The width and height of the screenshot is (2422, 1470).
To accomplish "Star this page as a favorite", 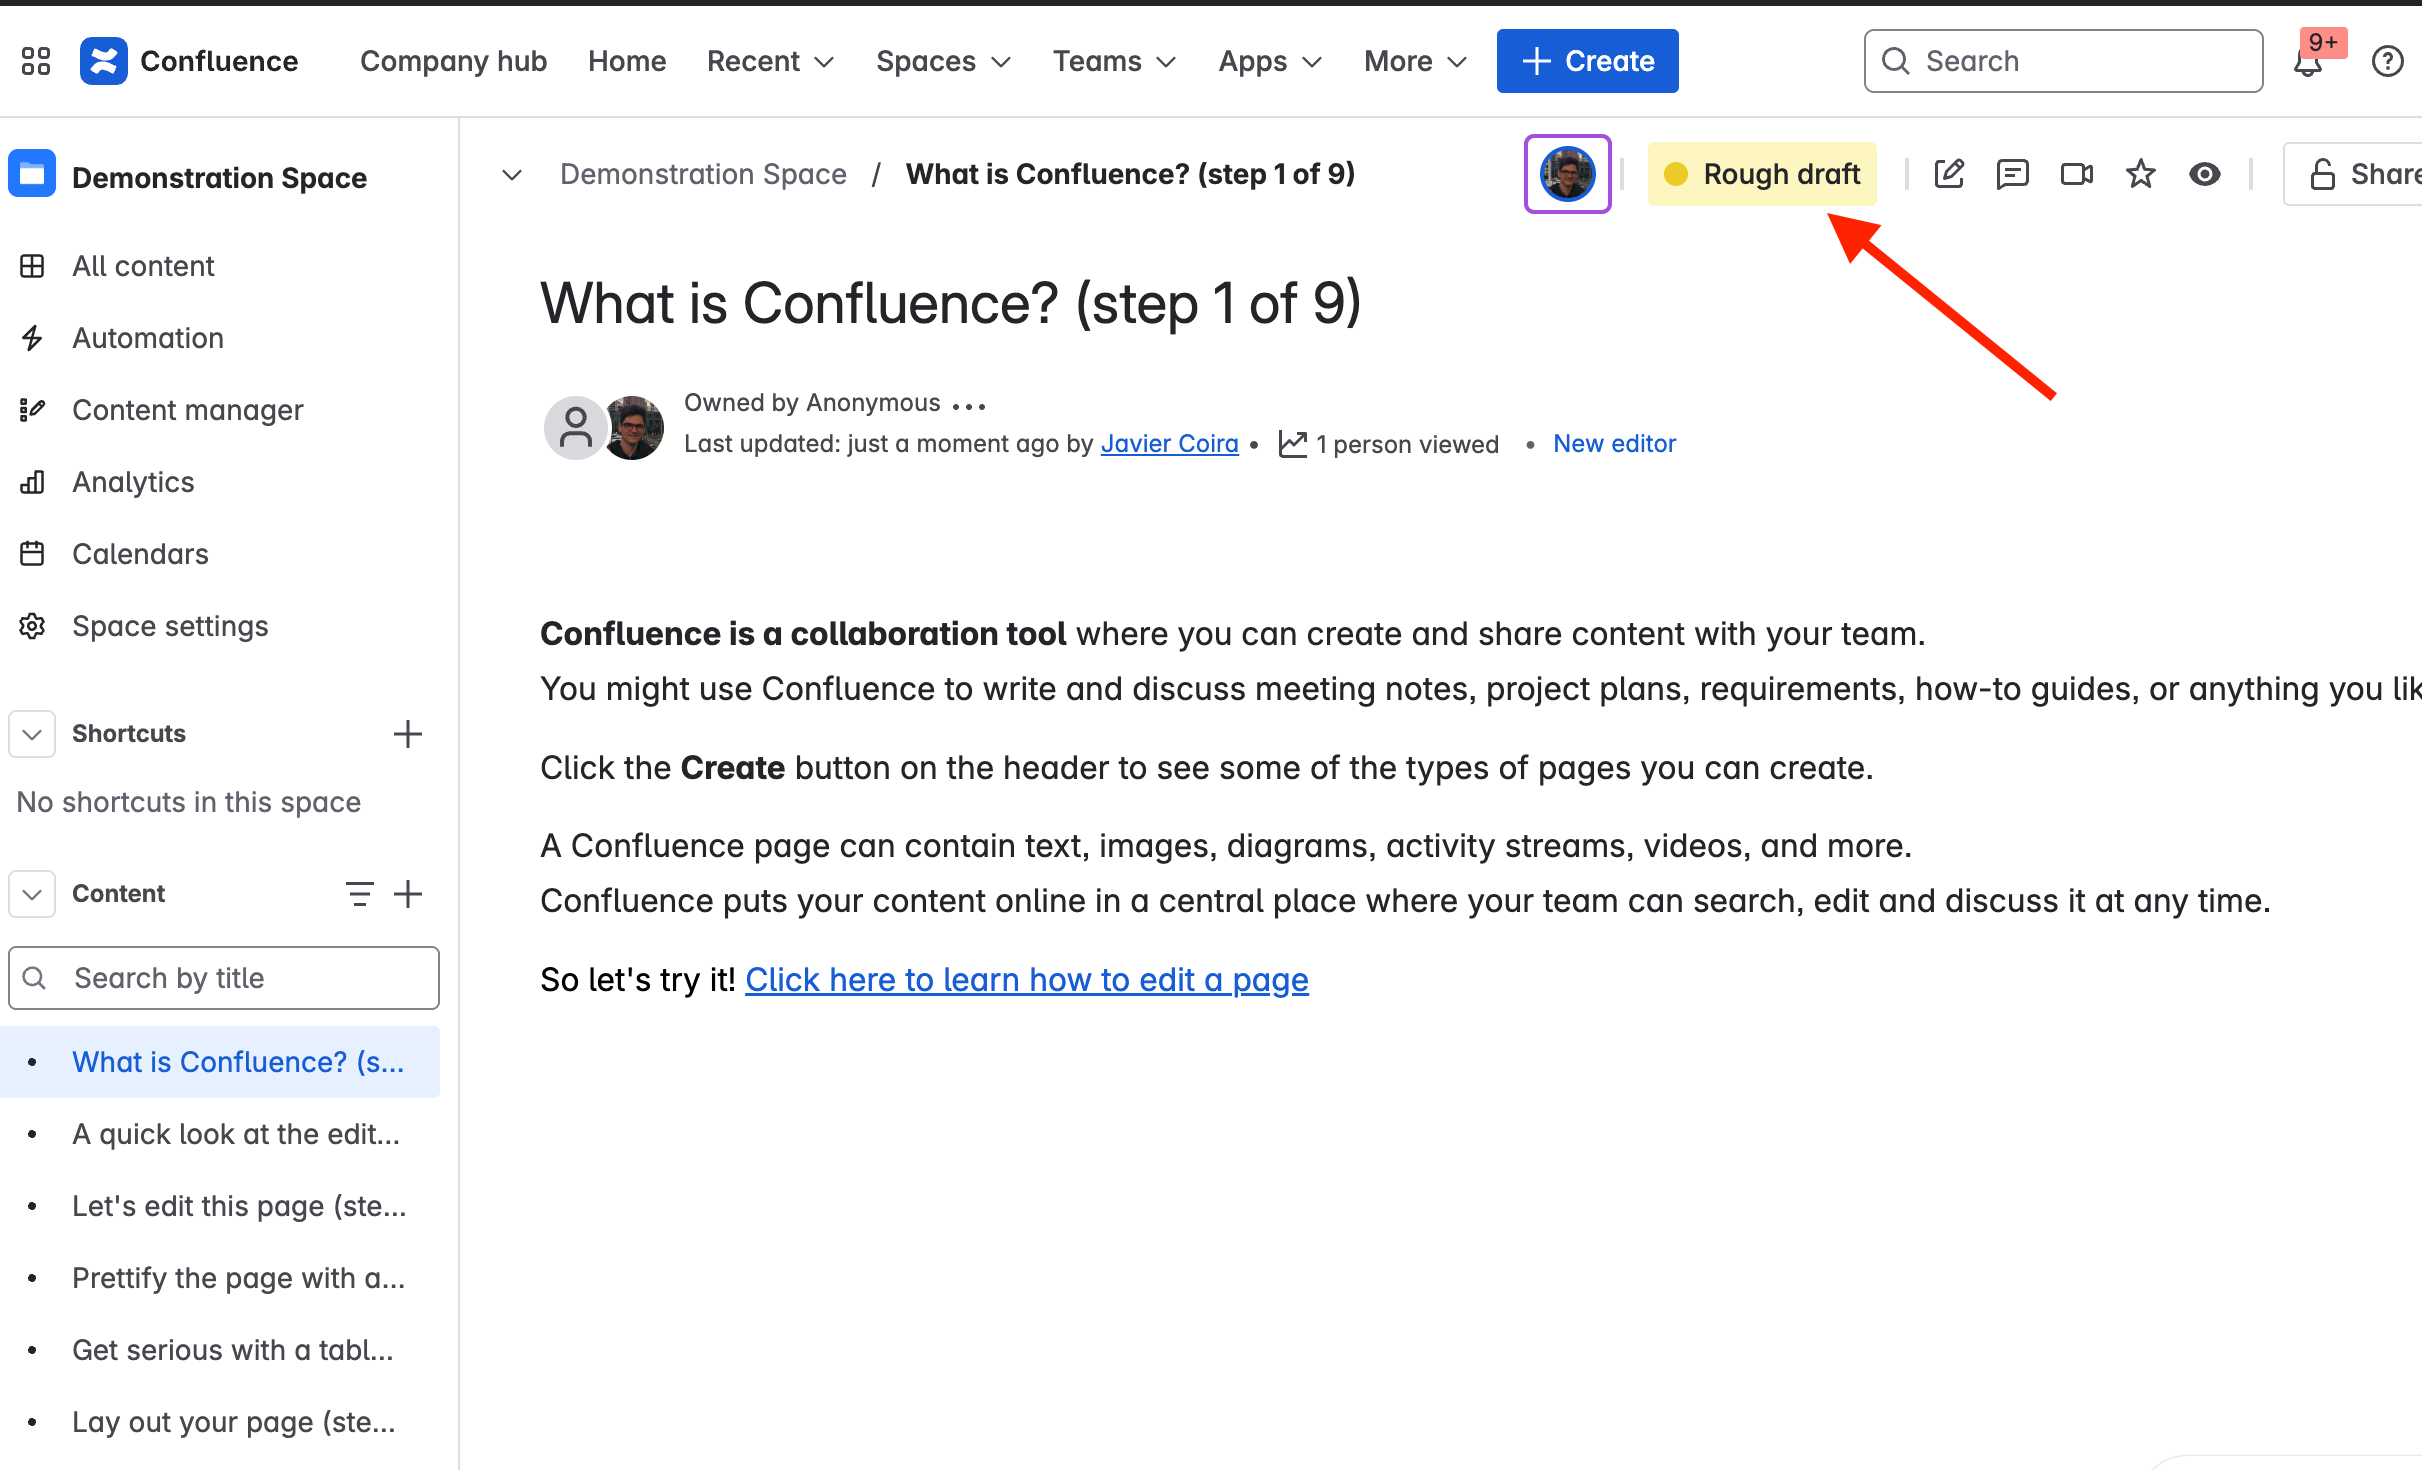I will pos(2141,173).
